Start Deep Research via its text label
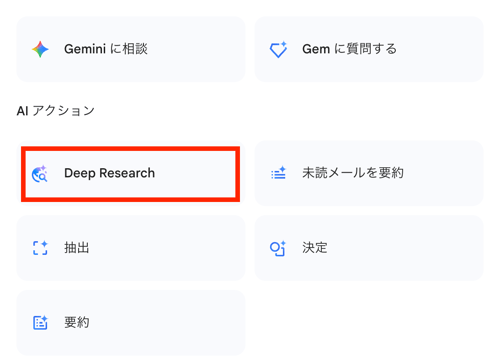The image size is (500, 362). (109, 173)
